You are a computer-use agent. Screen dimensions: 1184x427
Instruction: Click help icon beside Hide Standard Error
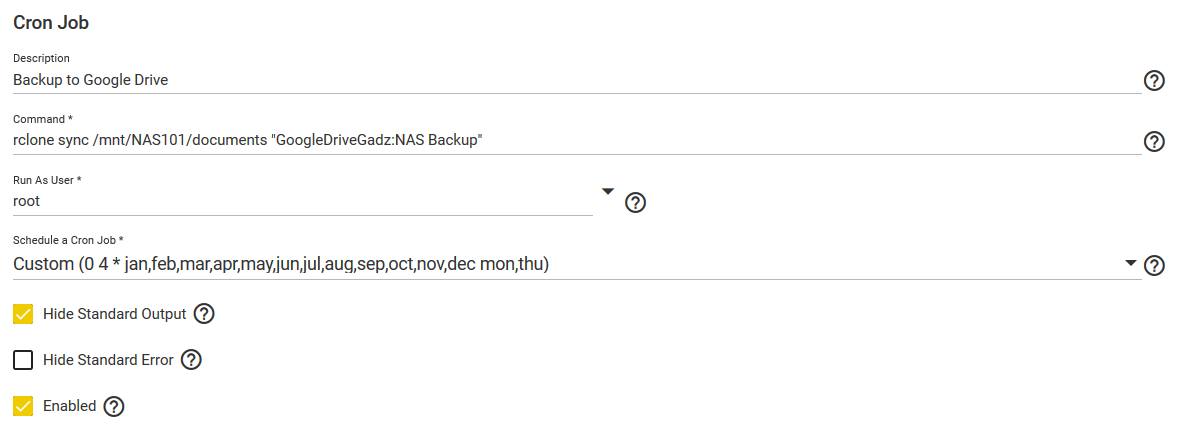[x=191, y=360]
